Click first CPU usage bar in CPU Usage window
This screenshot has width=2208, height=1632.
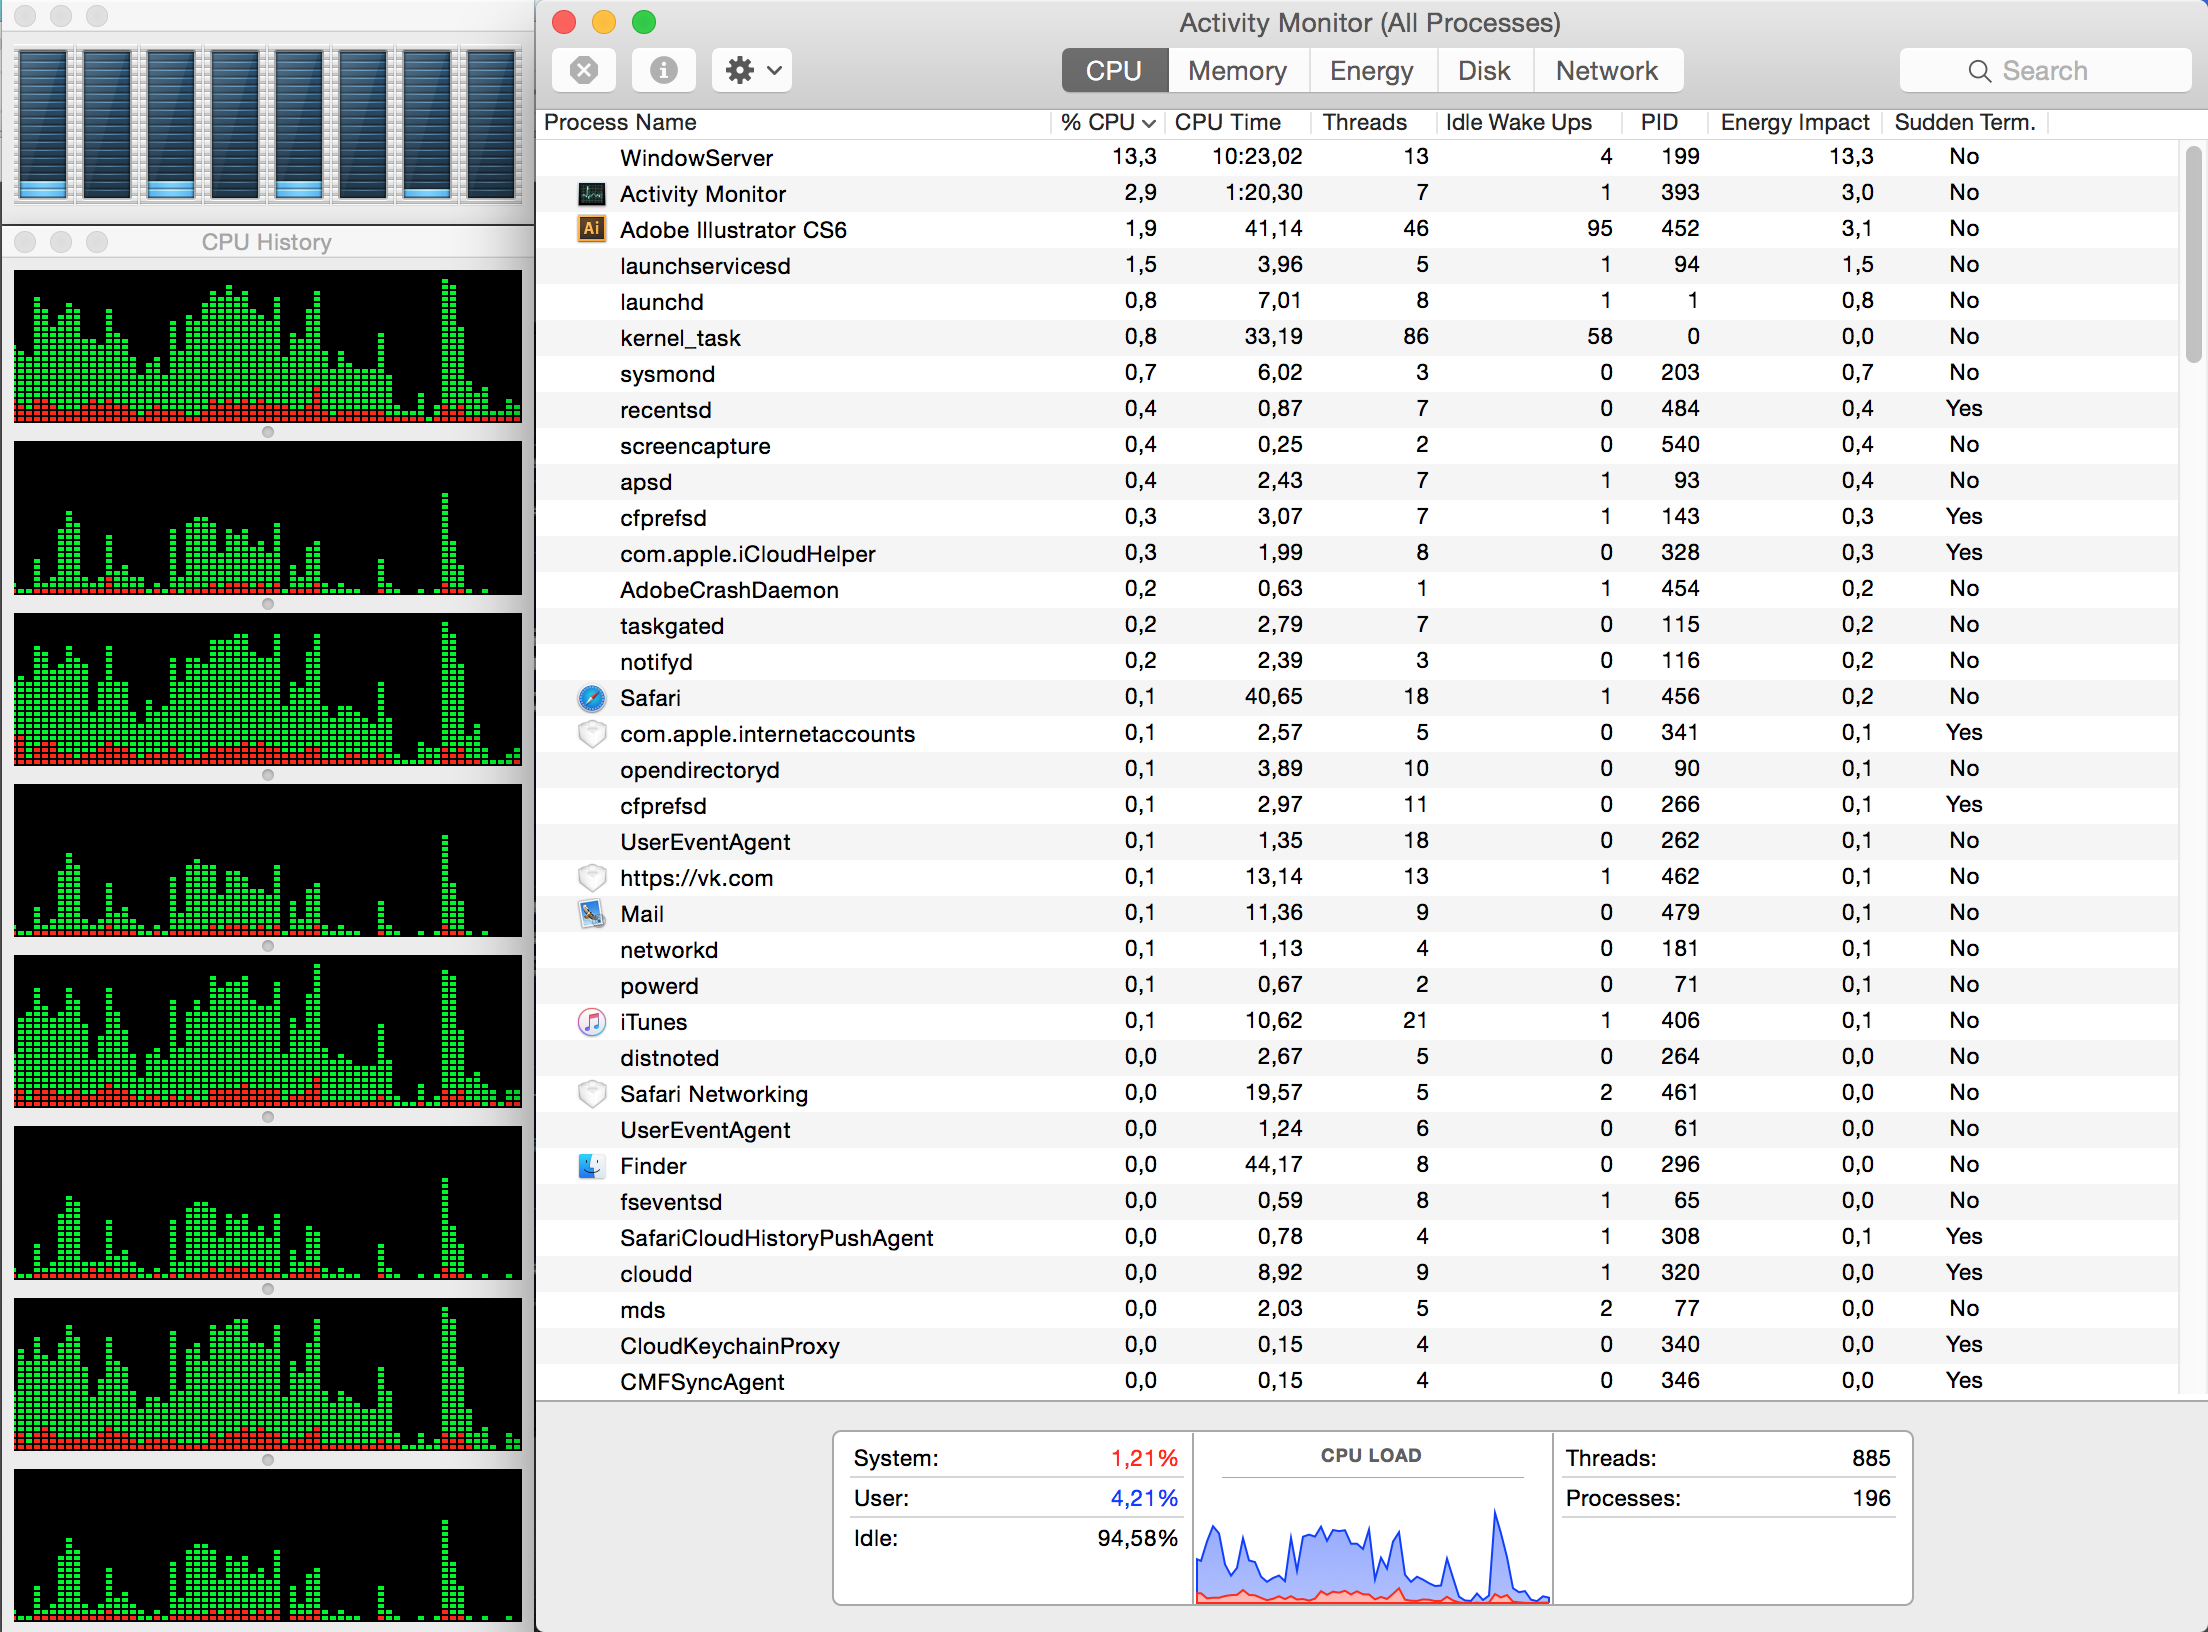tap(43, 124)
